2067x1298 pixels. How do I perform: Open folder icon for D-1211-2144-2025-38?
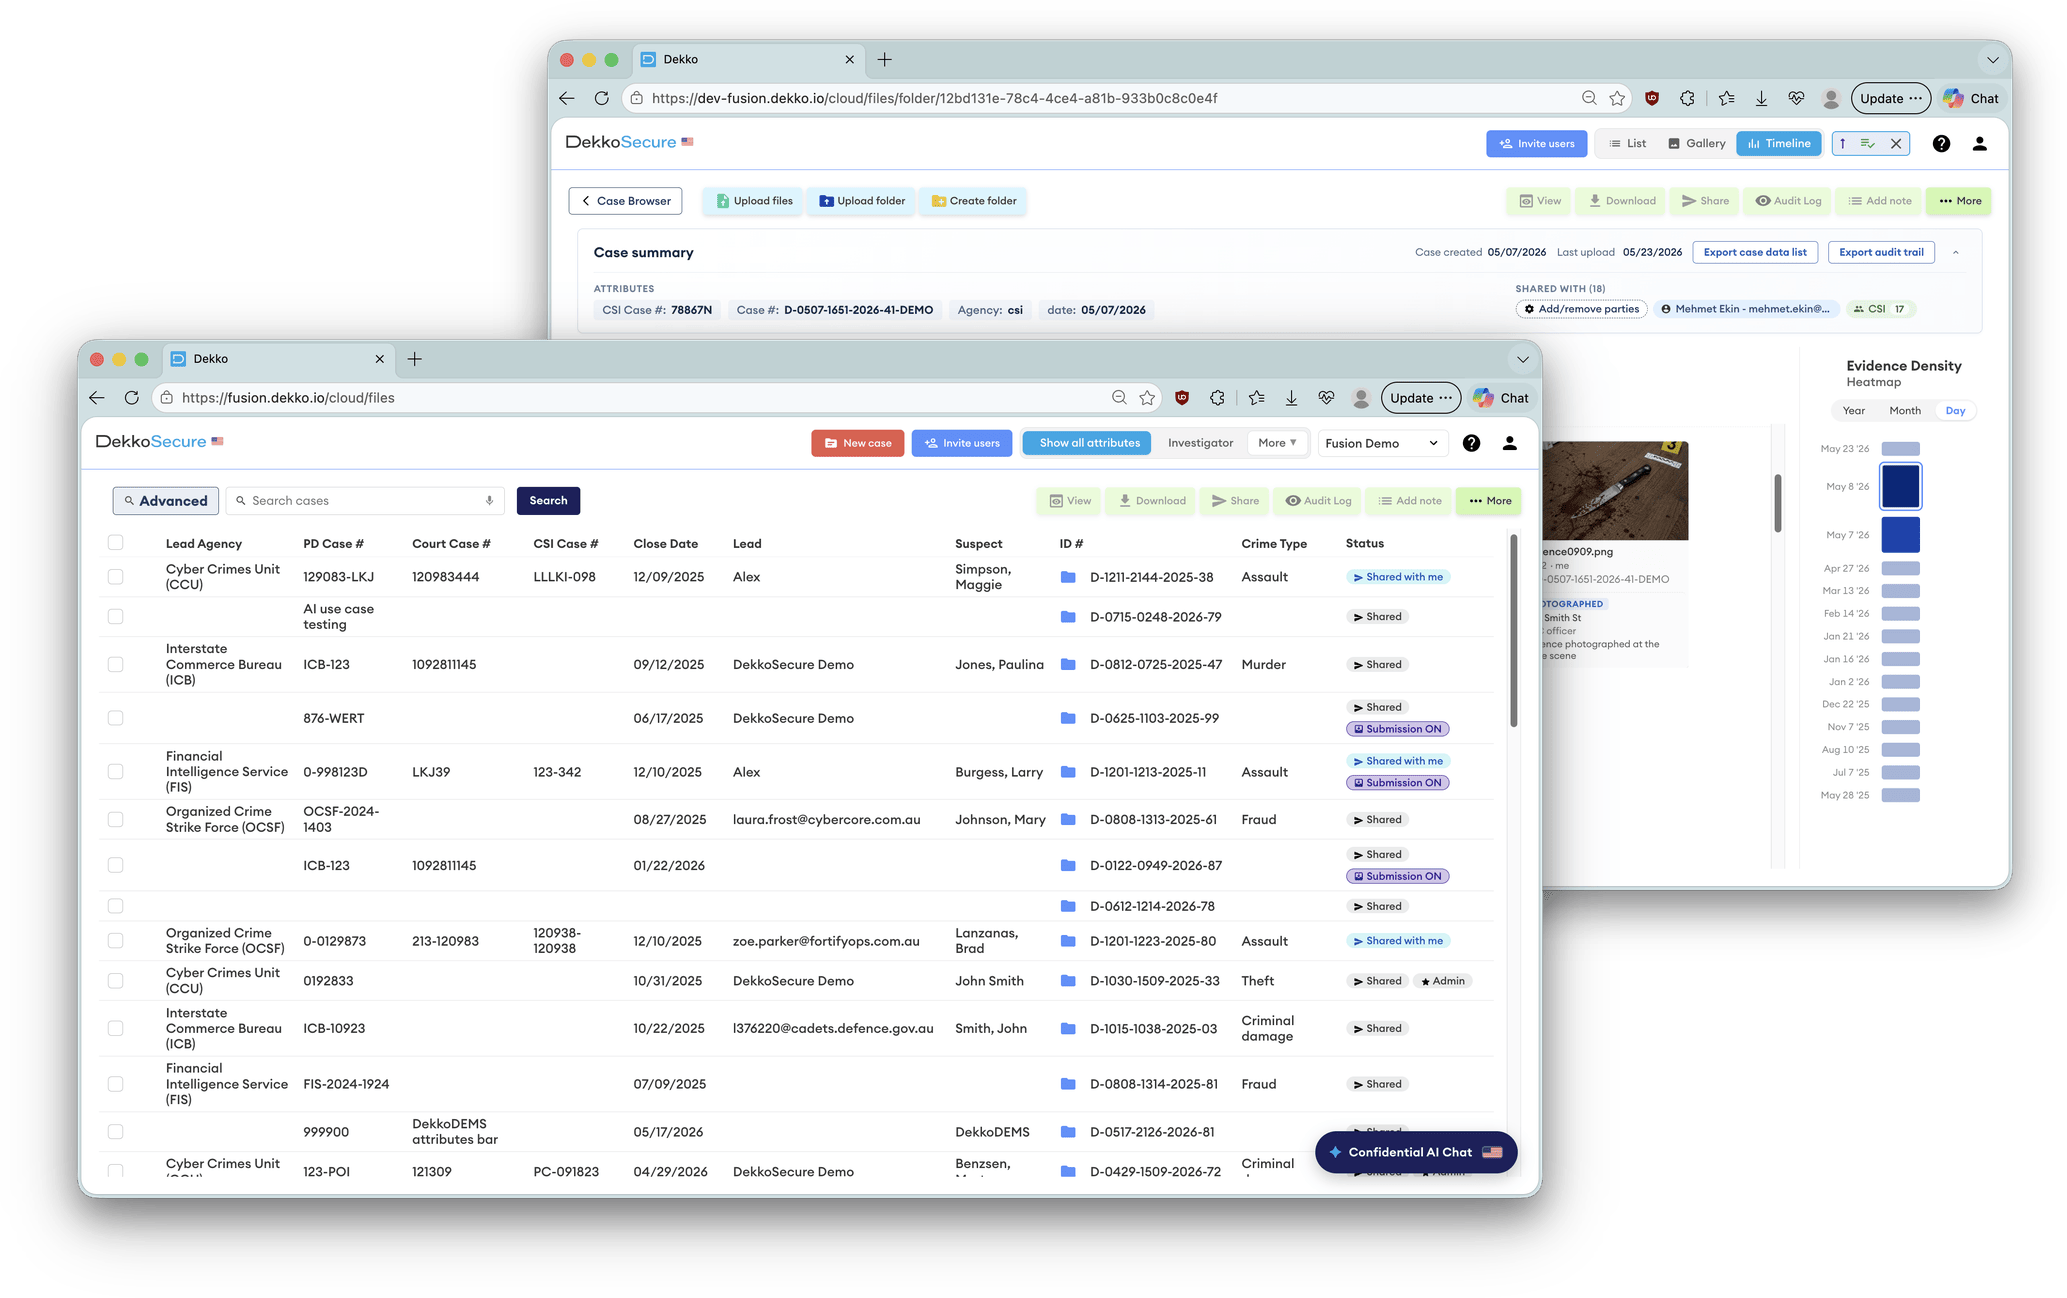point(1068,577)
